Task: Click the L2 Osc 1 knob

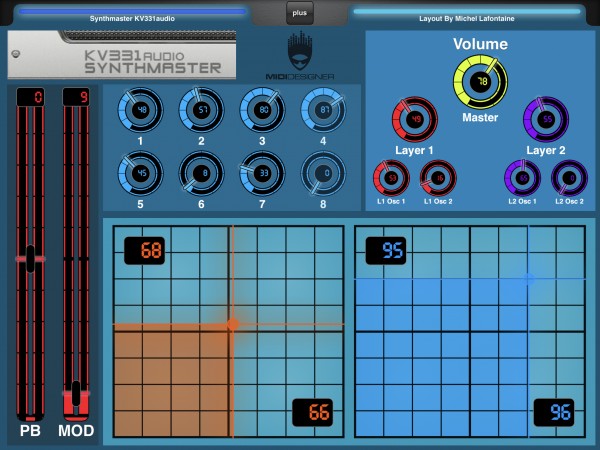Action: click(x=523, y=178)
